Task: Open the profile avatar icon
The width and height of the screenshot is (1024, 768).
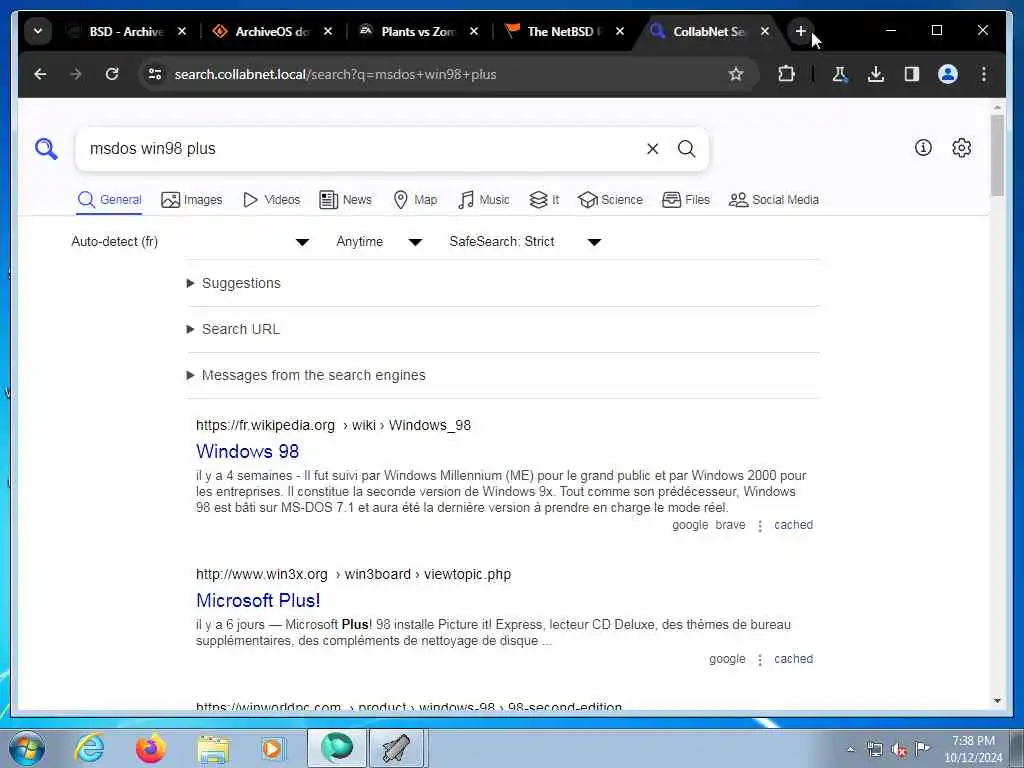Action: click(948, 74)
